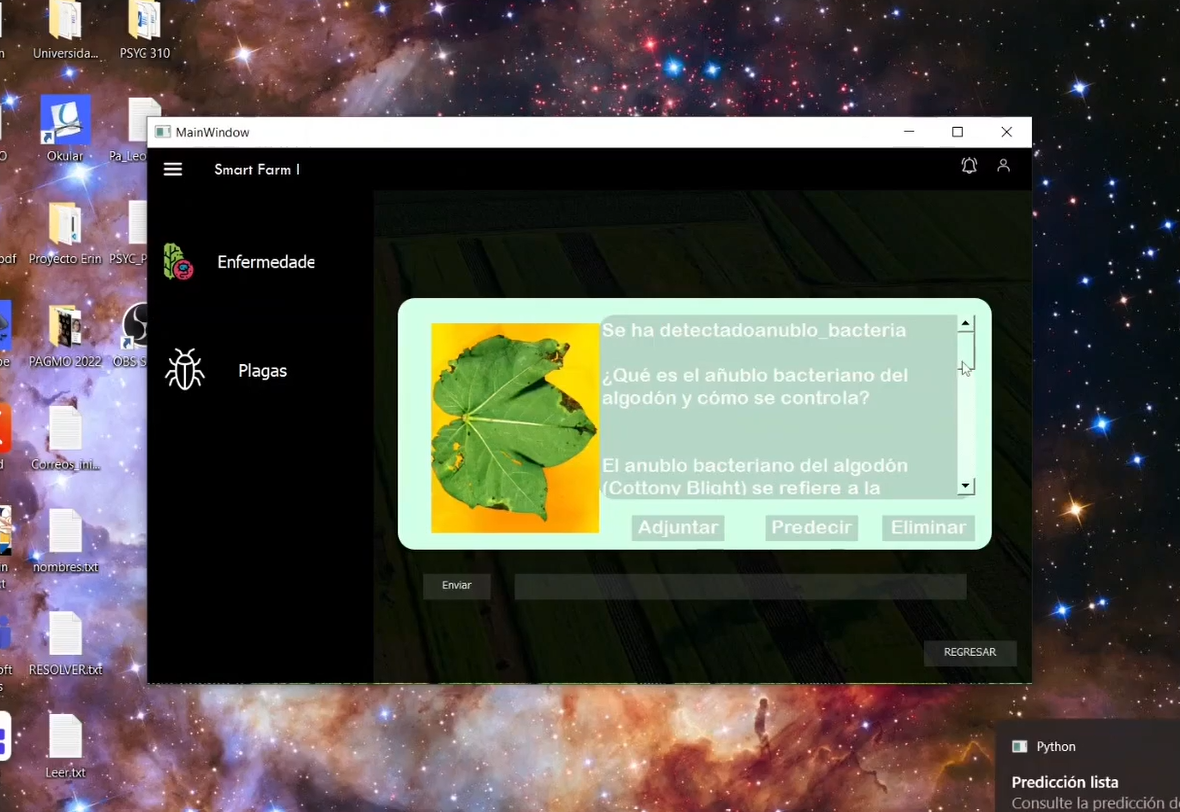Select the Universida... folder on desktop
Viewport: 1180px width, 812px height.
point(65,30)
